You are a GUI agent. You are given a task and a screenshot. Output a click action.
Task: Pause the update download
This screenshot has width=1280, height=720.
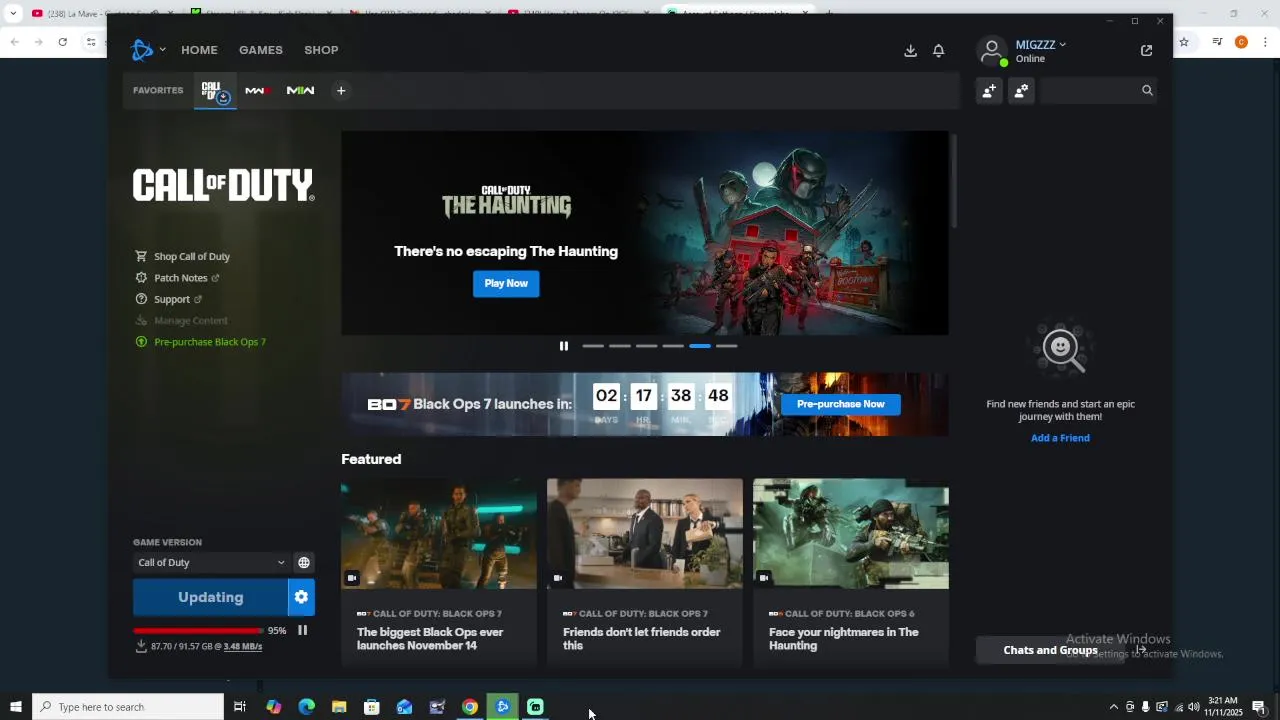click(x=302, y=631)
